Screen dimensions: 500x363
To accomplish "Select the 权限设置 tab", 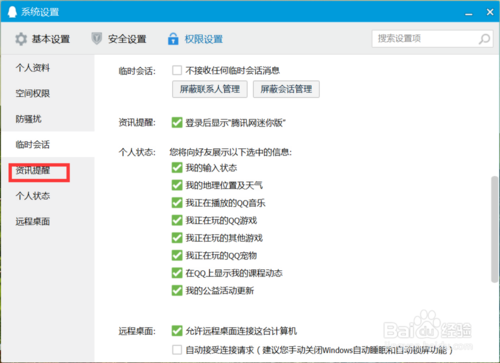I will 195,39.
